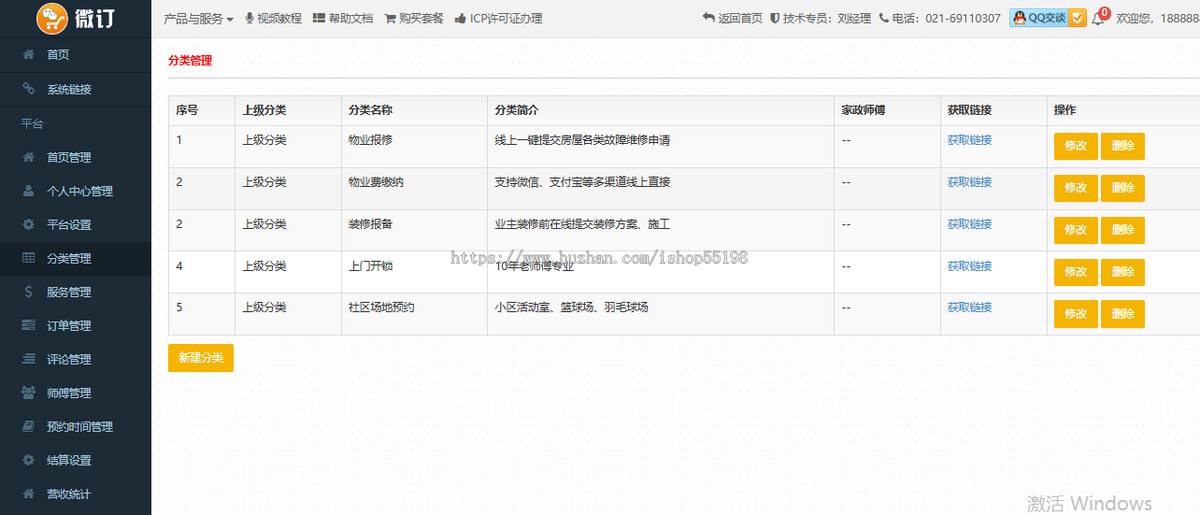Click the person icon beside 个人中心管理
The width and height of the screenshot is (1200, 515).
pos(28,191)
